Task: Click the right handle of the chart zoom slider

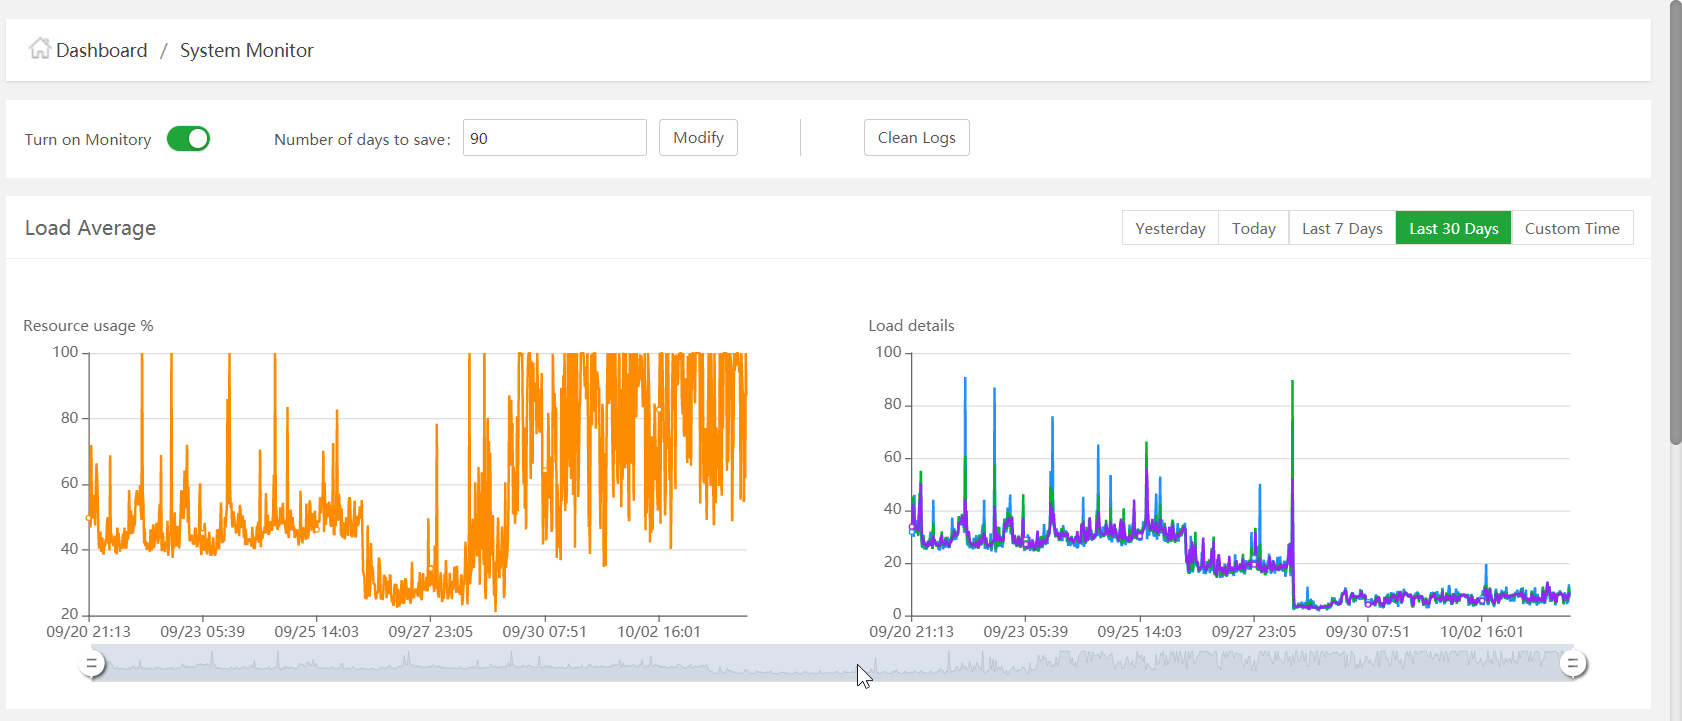Action: pyautogui.click(x=1572, y=663)
